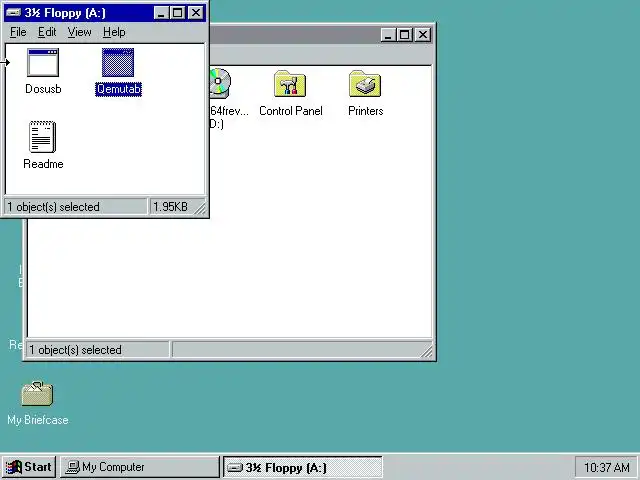Minimize the My Computer window
The width and height of the screenshot is (640, 480).
[388, 35]
